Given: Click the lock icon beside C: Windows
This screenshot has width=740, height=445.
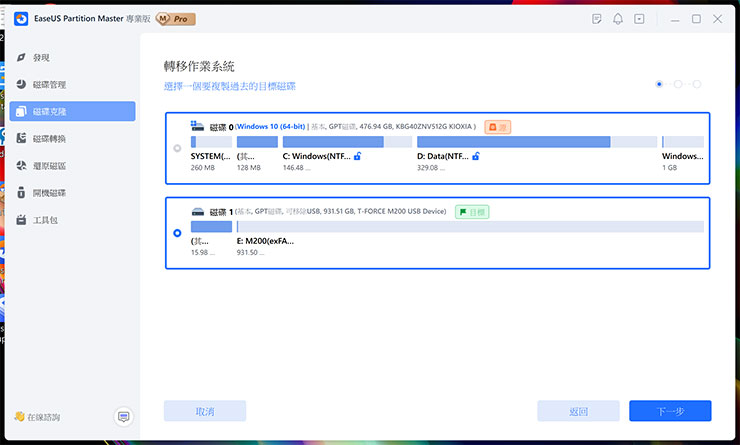Looking at the screenshot, I should point(358,156).
